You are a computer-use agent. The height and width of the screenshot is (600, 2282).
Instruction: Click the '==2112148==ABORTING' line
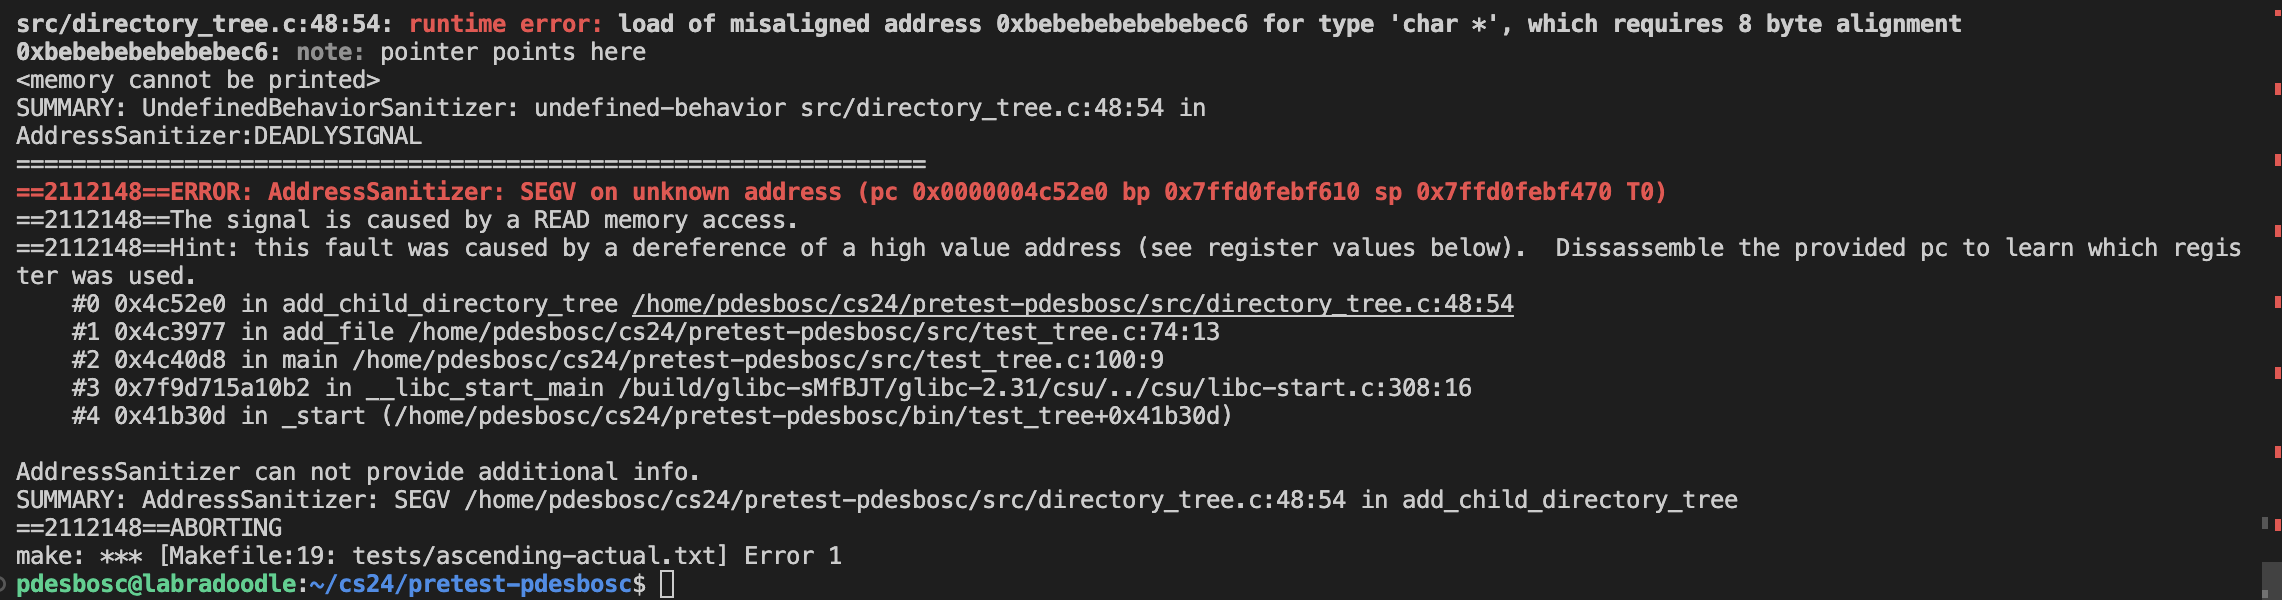pos(149,528)
